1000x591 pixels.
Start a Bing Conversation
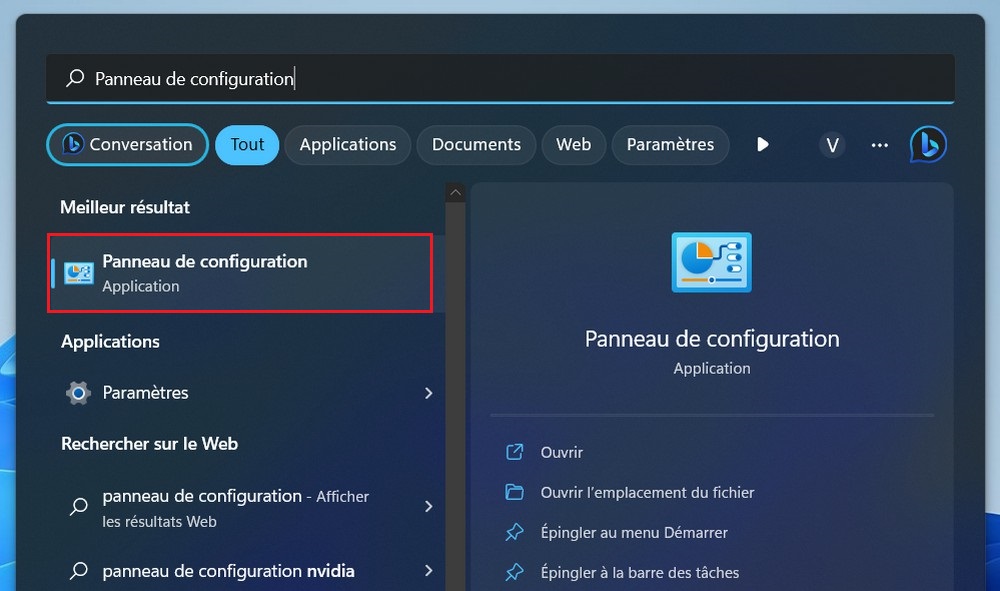click(127, 145)
